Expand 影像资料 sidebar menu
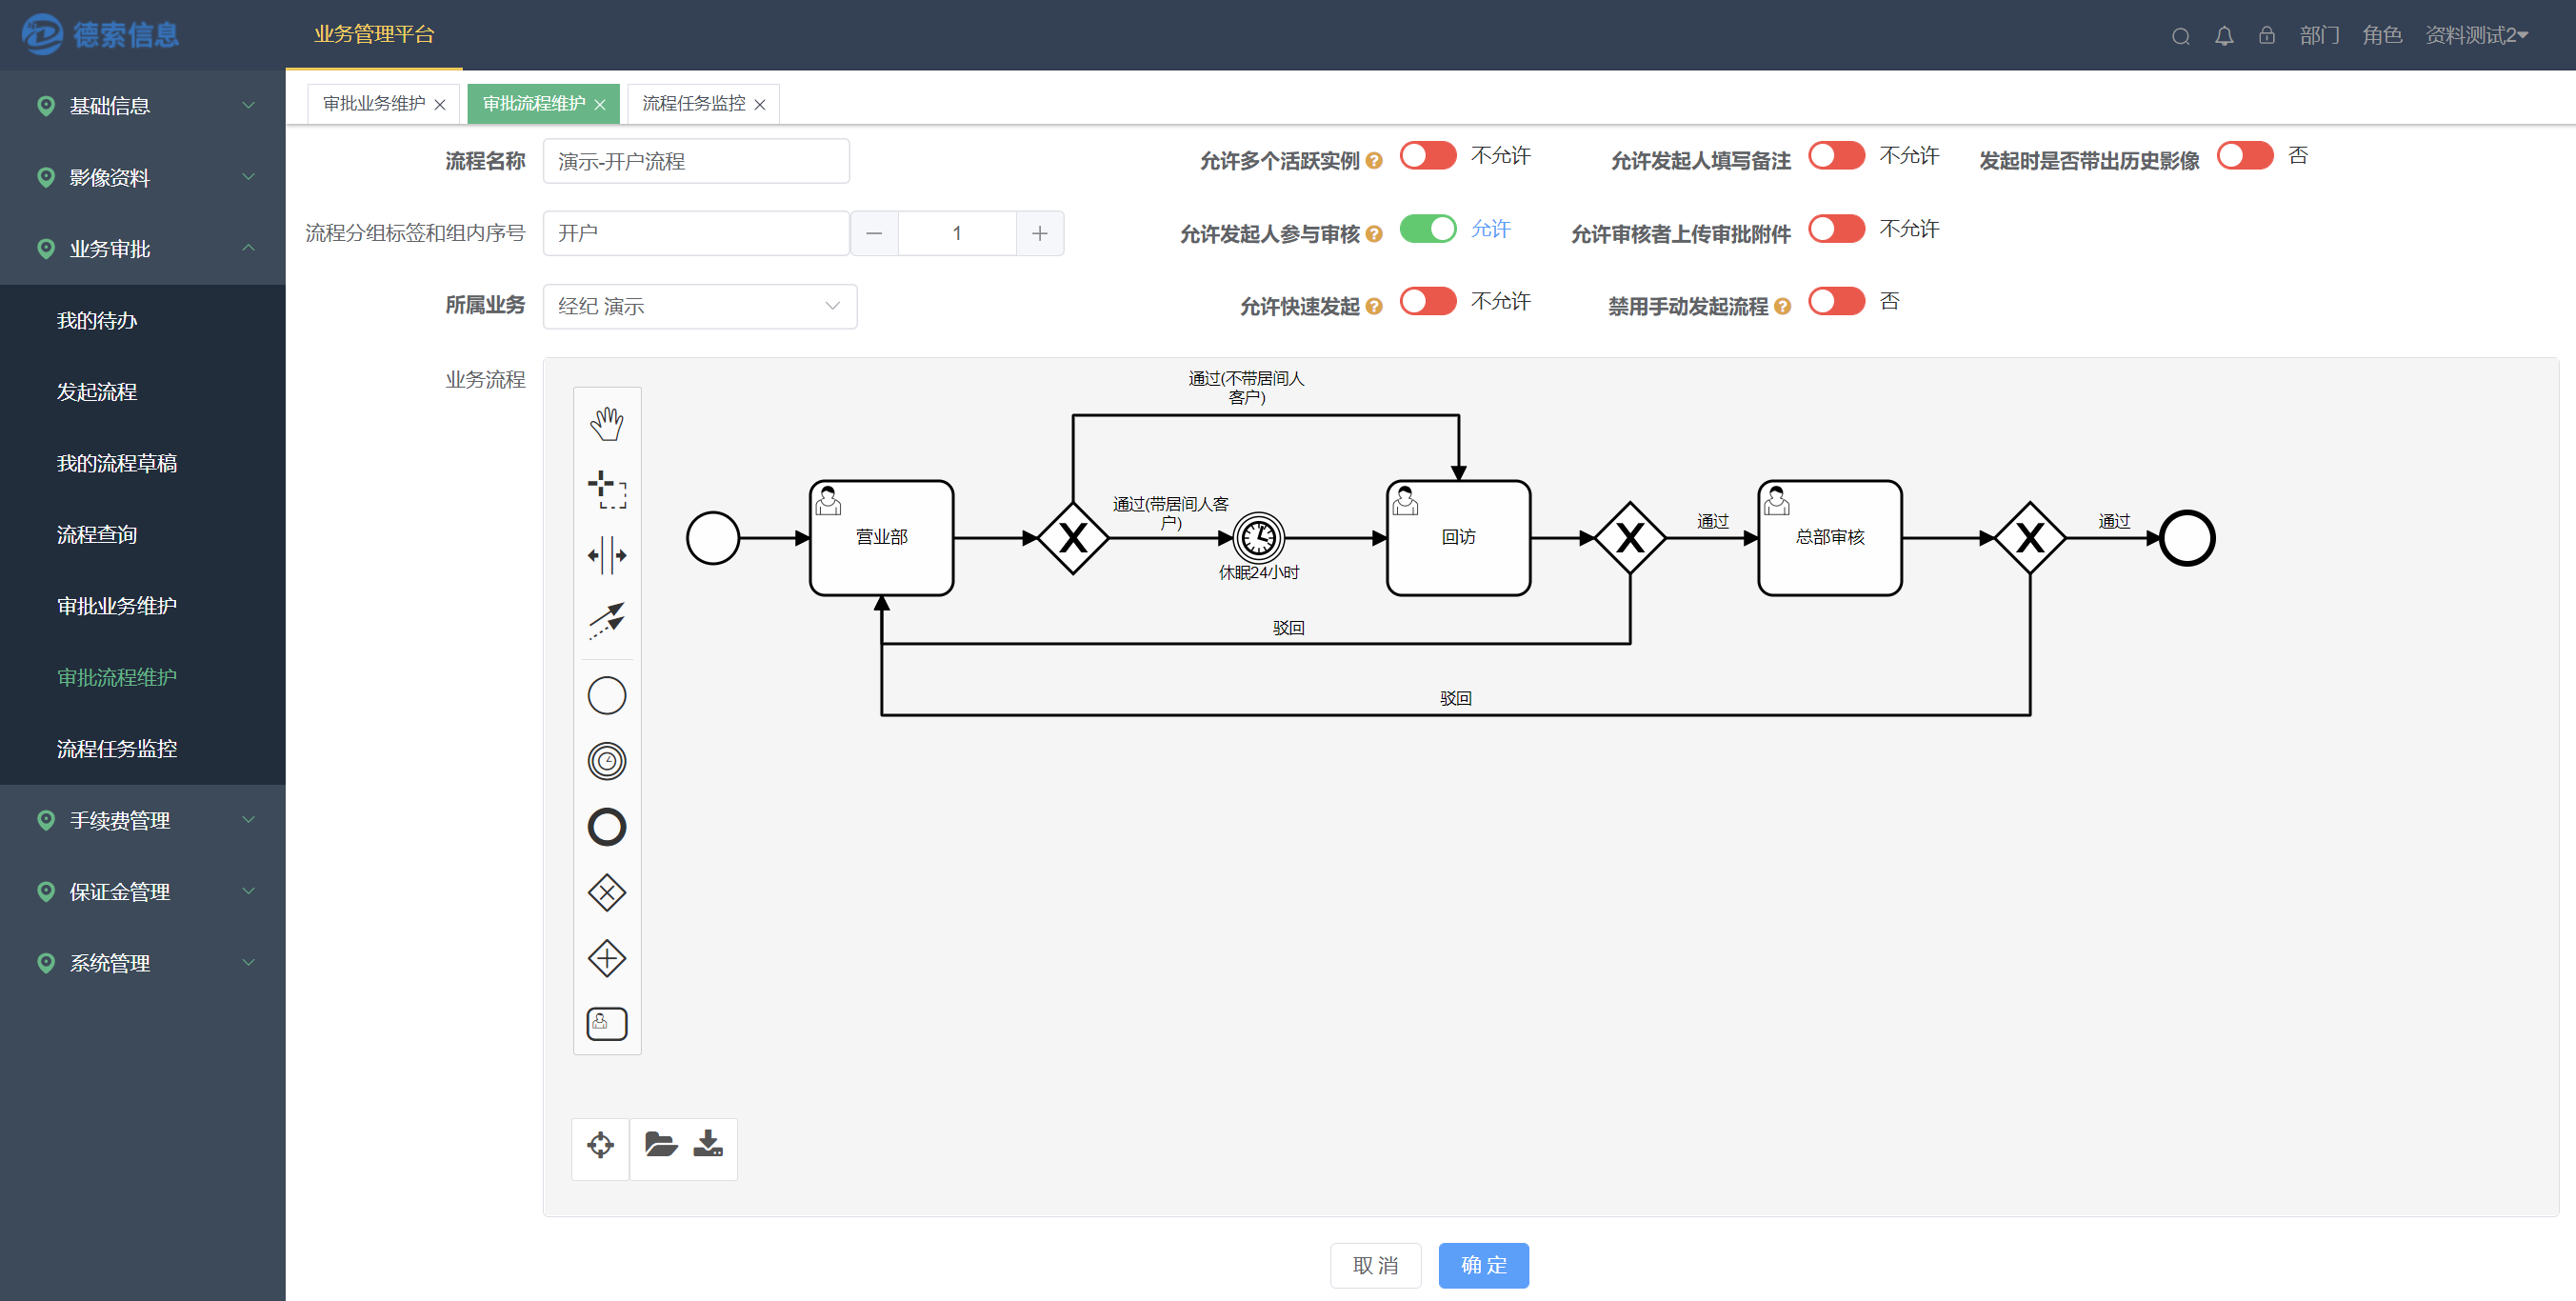Image resolution: width=2576 pixels, height=1301 pixels. click(143, 177)
